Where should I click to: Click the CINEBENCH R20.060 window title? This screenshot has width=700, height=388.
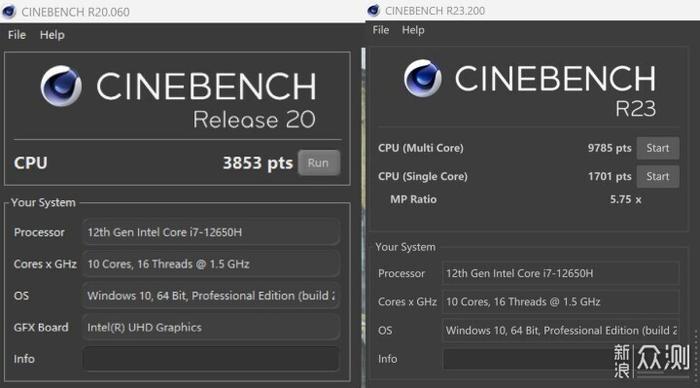(75, 12)
